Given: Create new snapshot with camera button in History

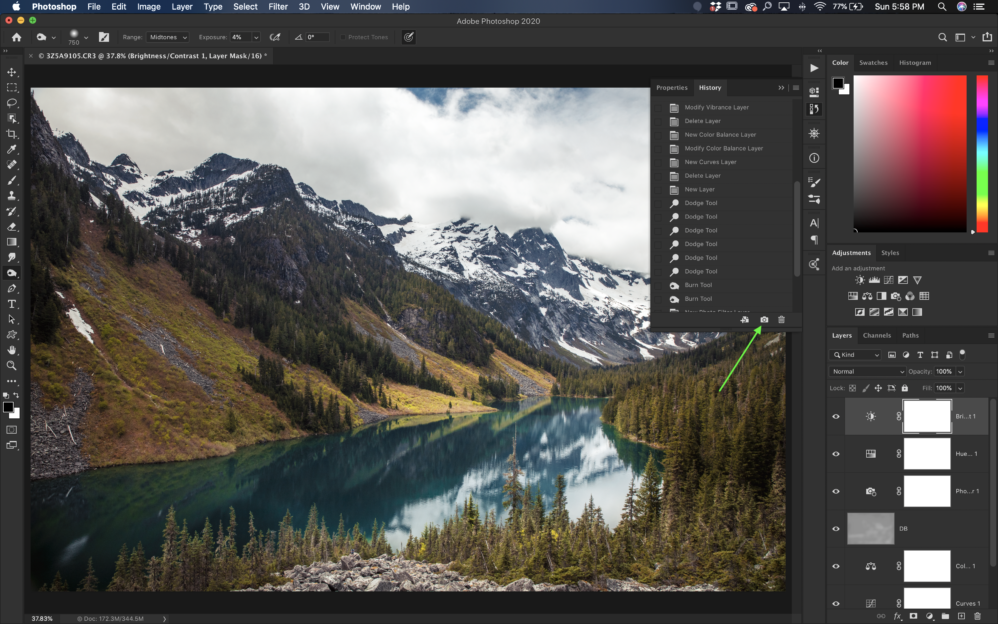Looking at the screenshot, I should click(x=764, y=320).
